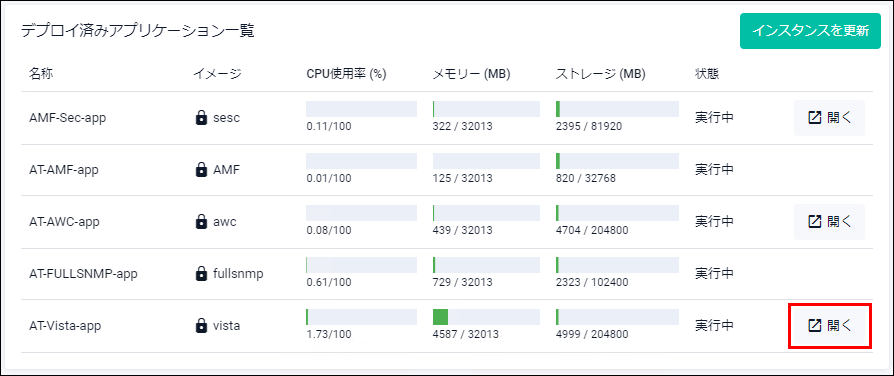Viewport: 894px width, 376px height.
Task: Click the lock icon beside sesc image
Action: 201,118
